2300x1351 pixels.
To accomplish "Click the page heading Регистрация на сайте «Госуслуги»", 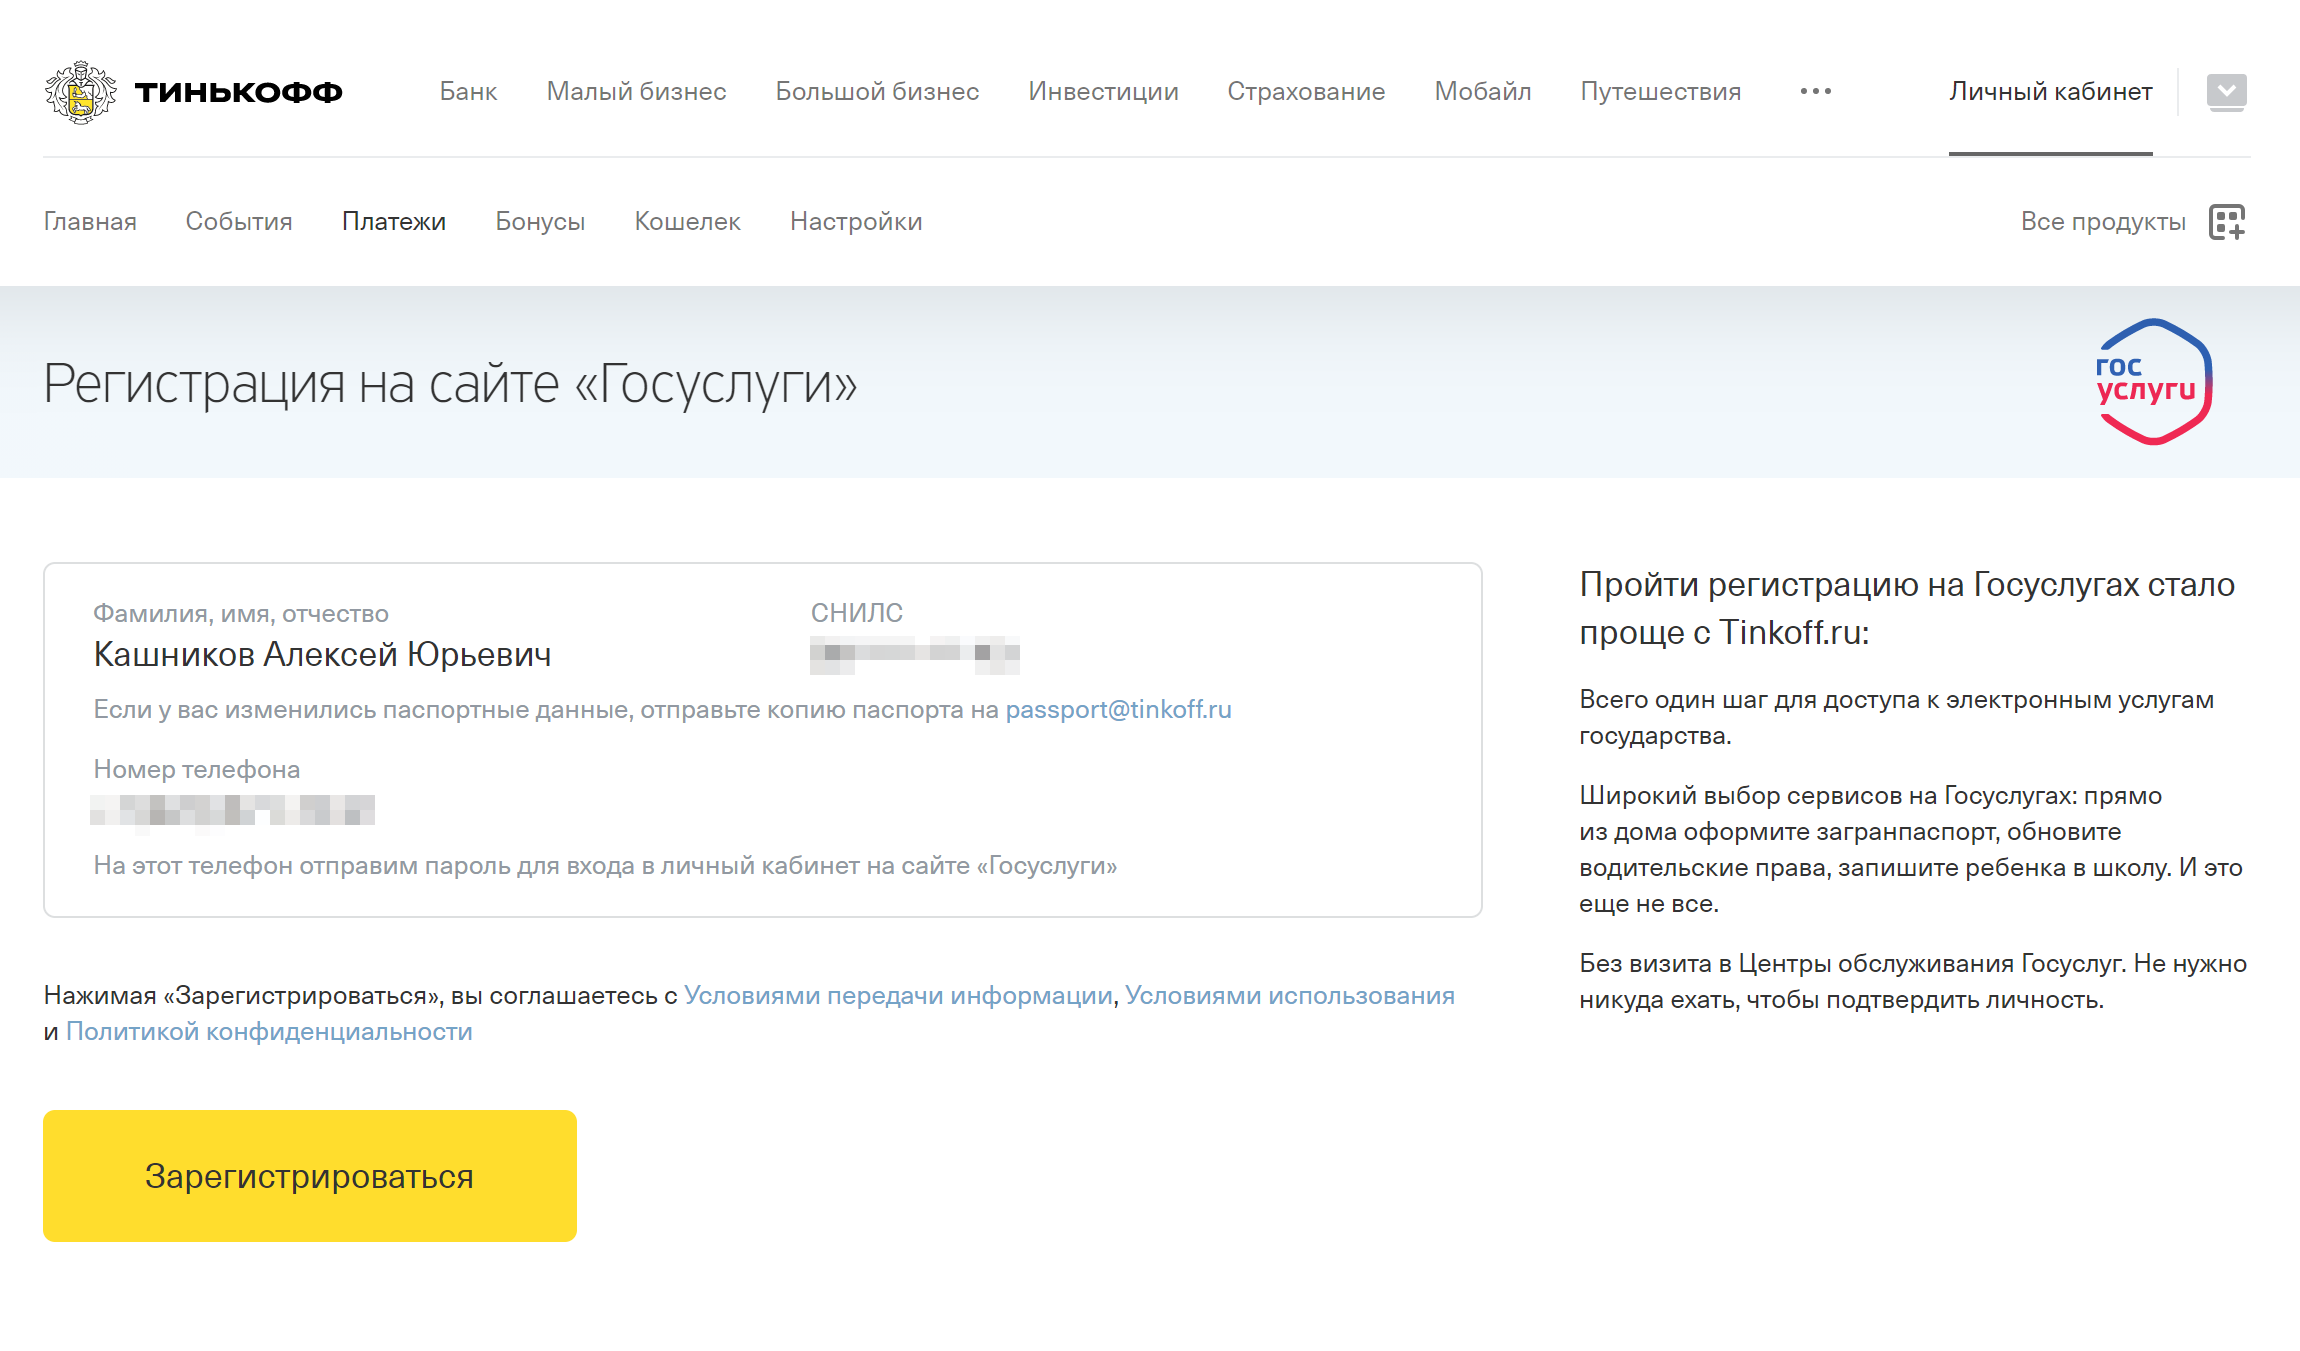I will [450, 384].
